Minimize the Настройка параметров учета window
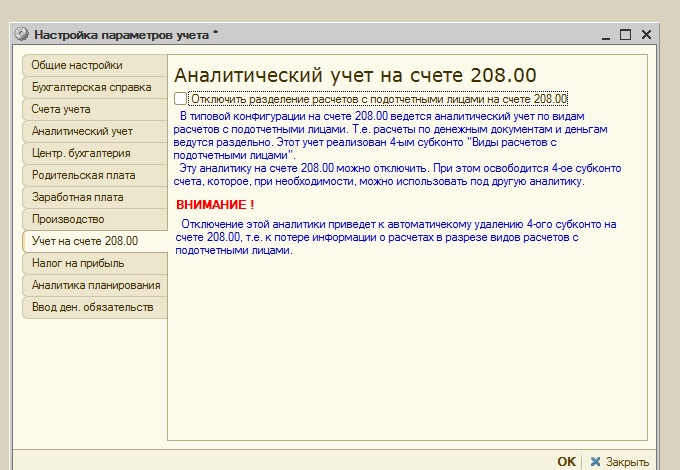This screenshot has width=680, height=470. pos(606,35)
